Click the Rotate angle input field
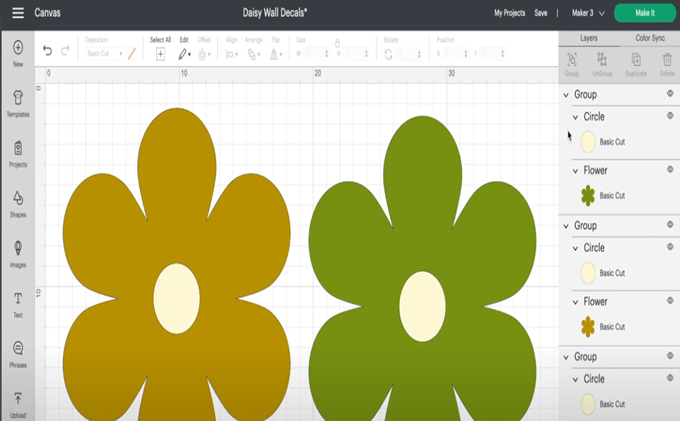 point(409,54)
